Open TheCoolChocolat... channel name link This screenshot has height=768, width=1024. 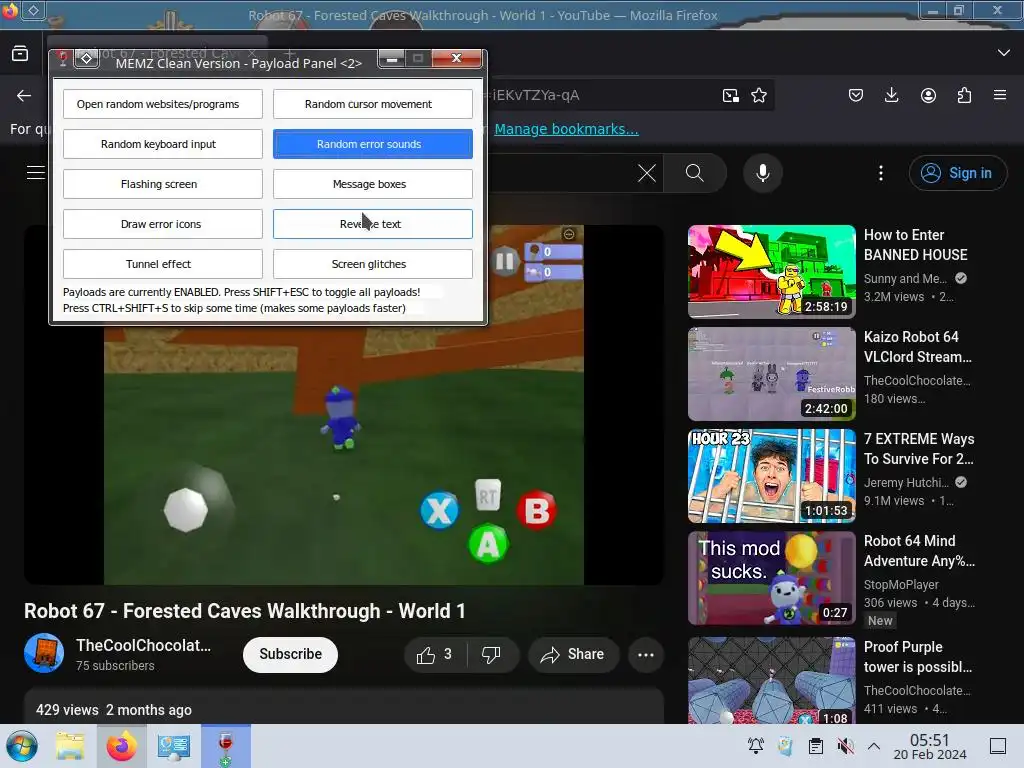[x=144, y=645]
